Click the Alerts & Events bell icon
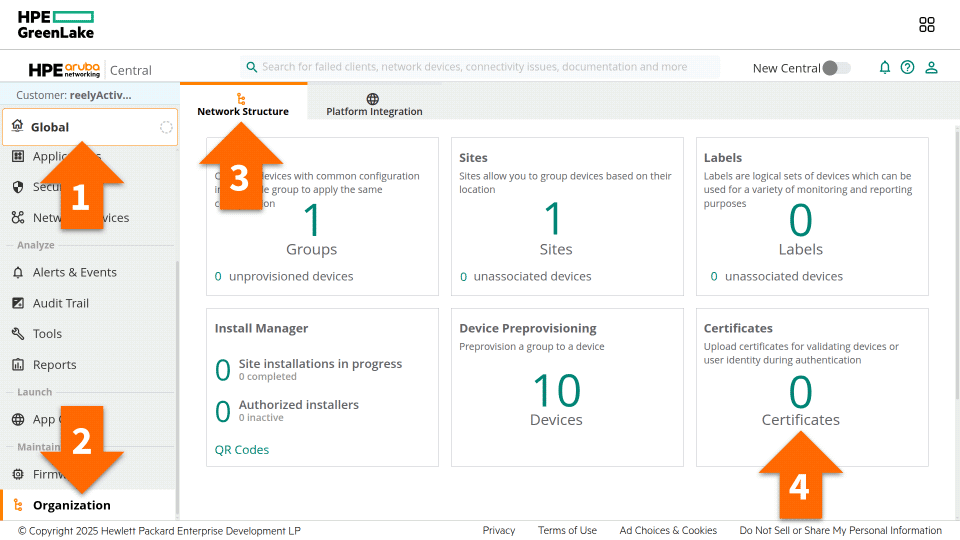The width and height of the screenshot is (960, 540). [18, 272]
